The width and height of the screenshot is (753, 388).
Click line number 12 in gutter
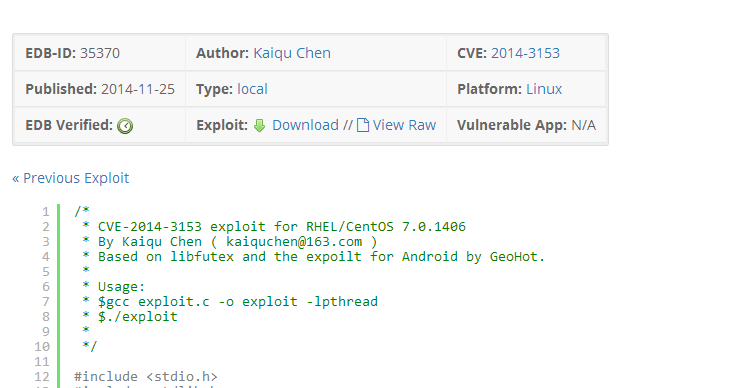click(x=42, y=376)
